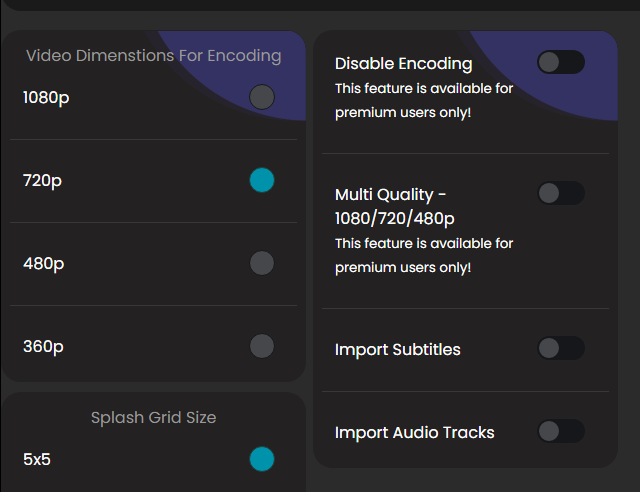Click the Splash Grid Size heading
Screen dimensions: 640x492
coord(153,417)
